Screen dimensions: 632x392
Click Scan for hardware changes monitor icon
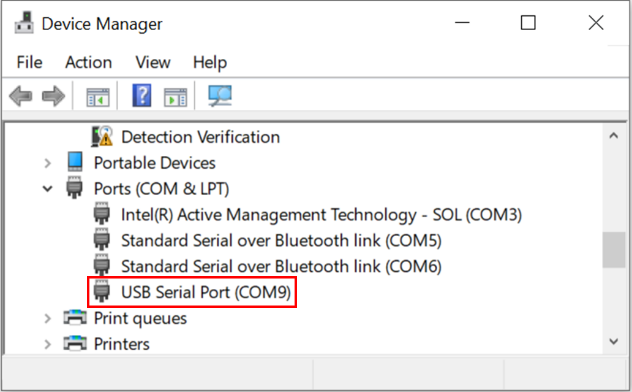pyautogui.click(x=220, y=96)
